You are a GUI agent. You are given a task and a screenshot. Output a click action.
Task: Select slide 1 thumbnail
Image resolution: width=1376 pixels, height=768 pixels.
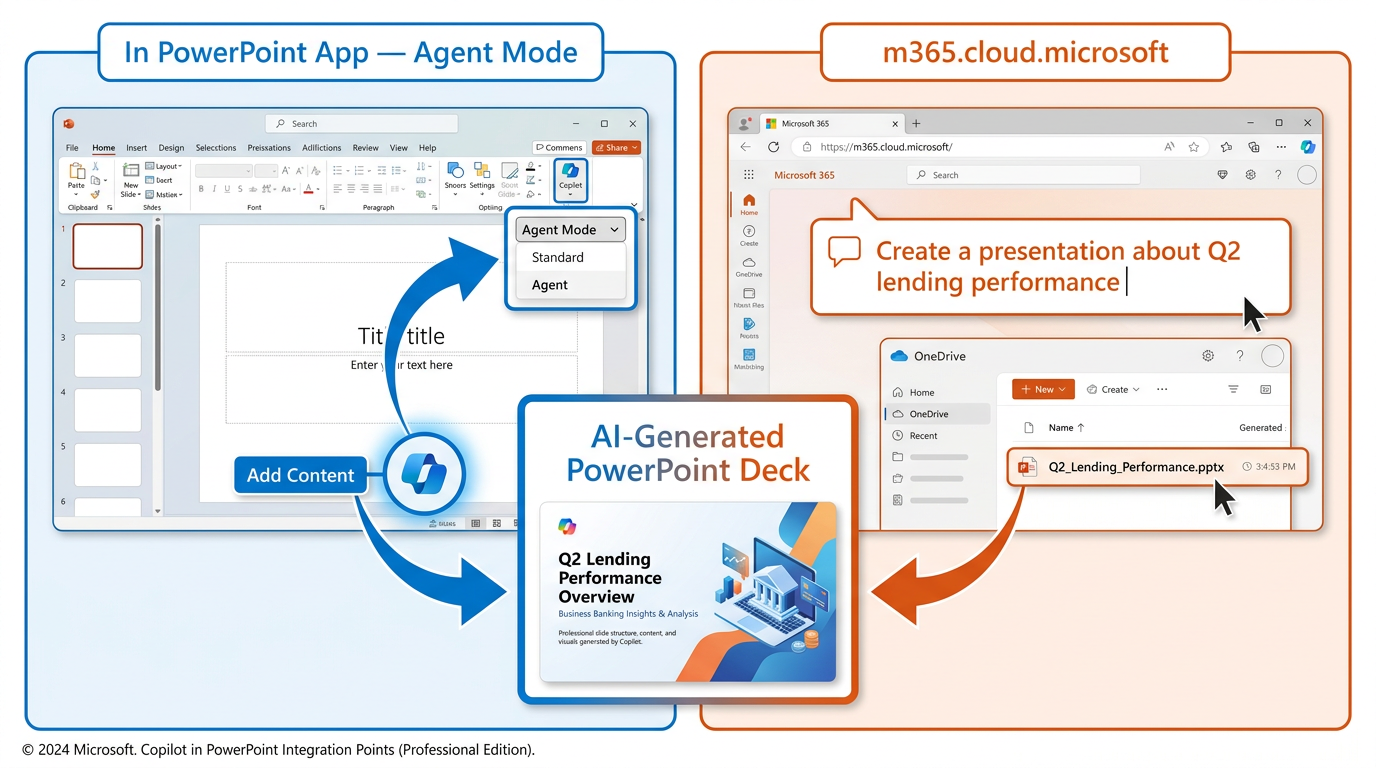tap(108, 246)
